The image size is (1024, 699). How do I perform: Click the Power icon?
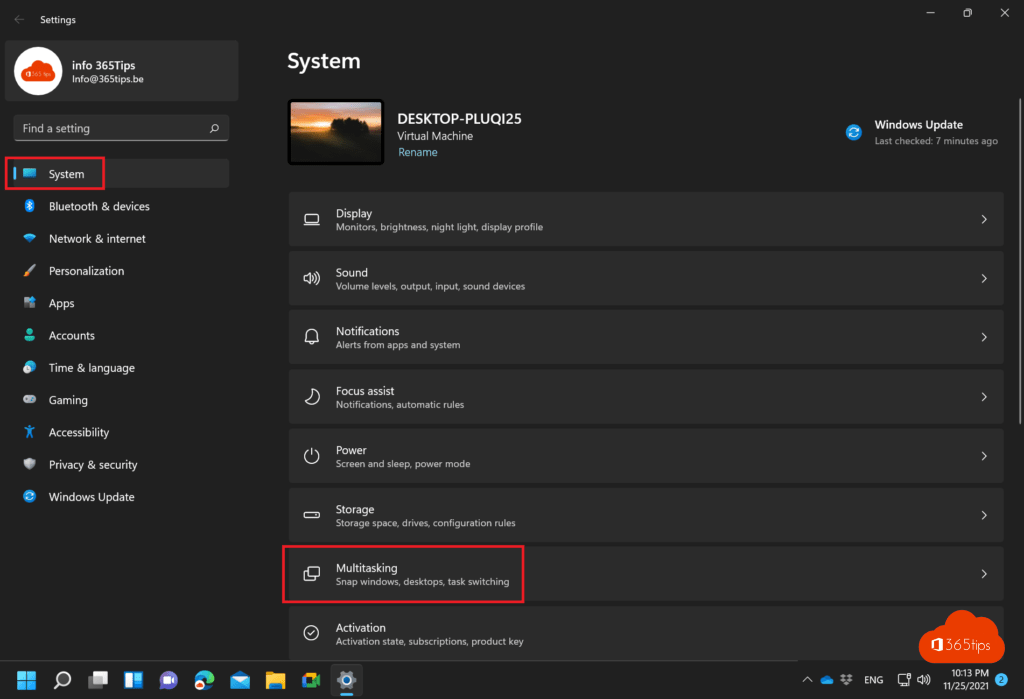312,456
